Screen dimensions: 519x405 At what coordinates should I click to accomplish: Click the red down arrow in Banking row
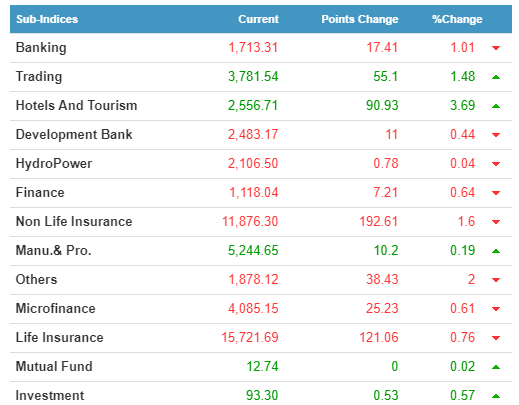click(496, 48)
